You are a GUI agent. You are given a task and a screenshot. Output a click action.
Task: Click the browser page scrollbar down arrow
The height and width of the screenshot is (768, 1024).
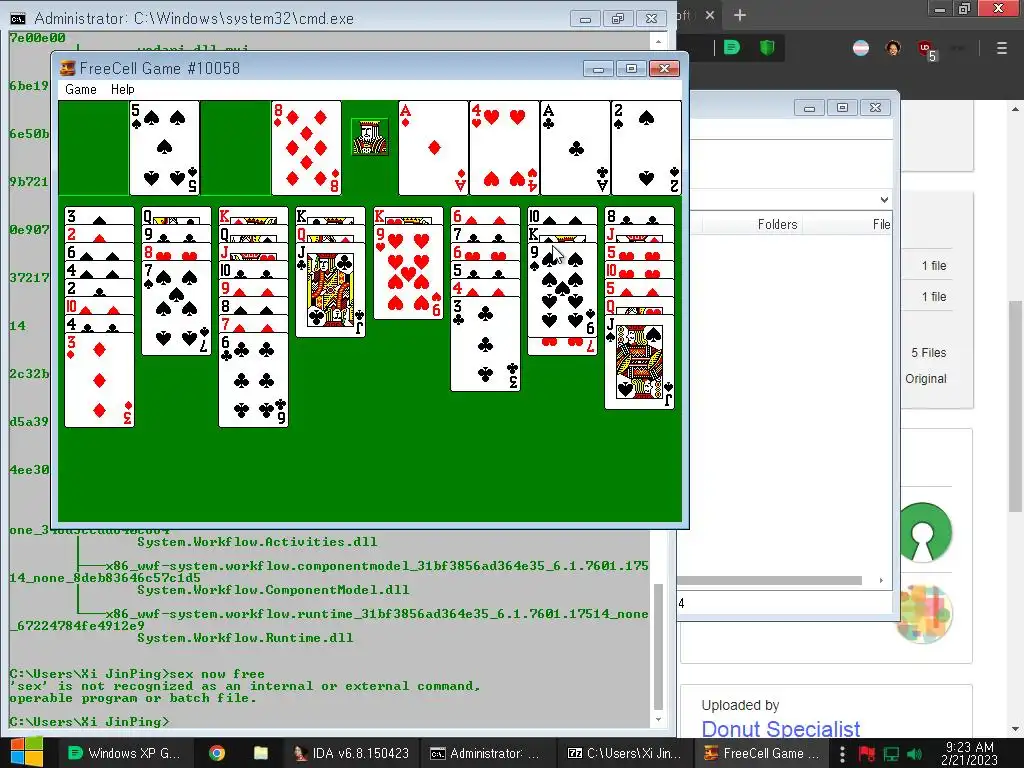(1016, 729)
